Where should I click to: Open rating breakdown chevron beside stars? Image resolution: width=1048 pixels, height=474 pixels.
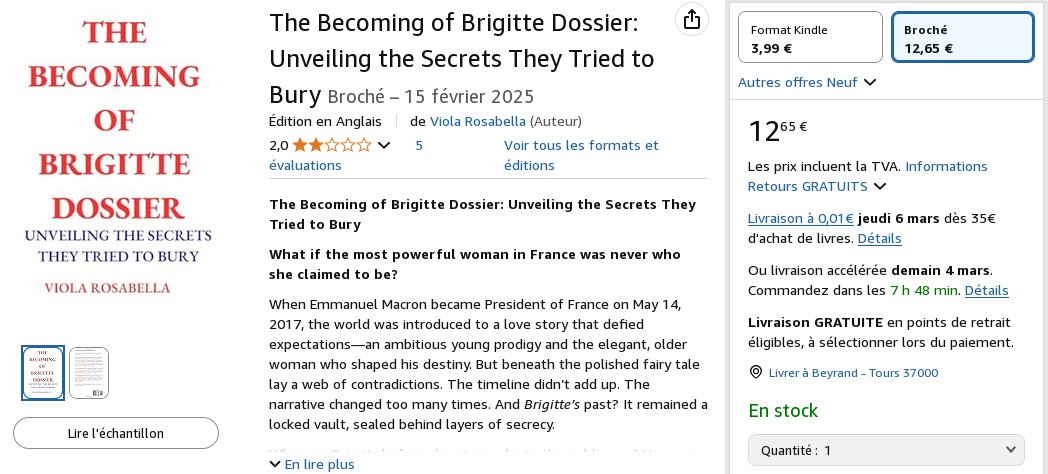click(x=384, y=145)
